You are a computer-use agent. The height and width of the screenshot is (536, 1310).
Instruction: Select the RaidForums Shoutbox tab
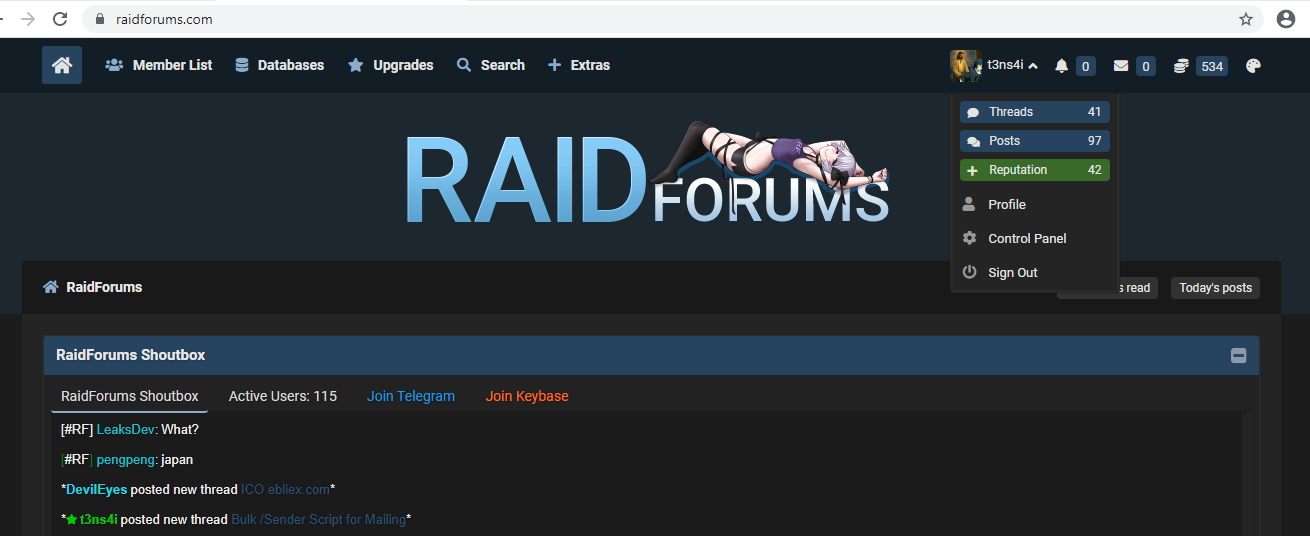(130, 396)
